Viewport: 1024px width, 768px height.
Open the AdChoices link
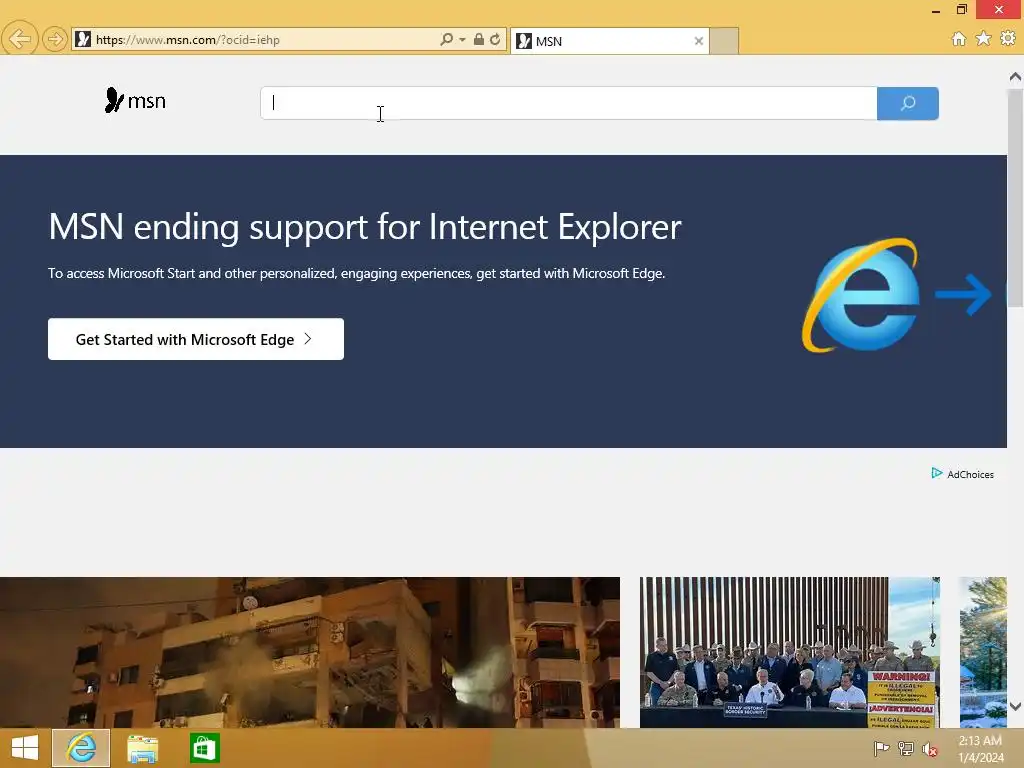963,474
